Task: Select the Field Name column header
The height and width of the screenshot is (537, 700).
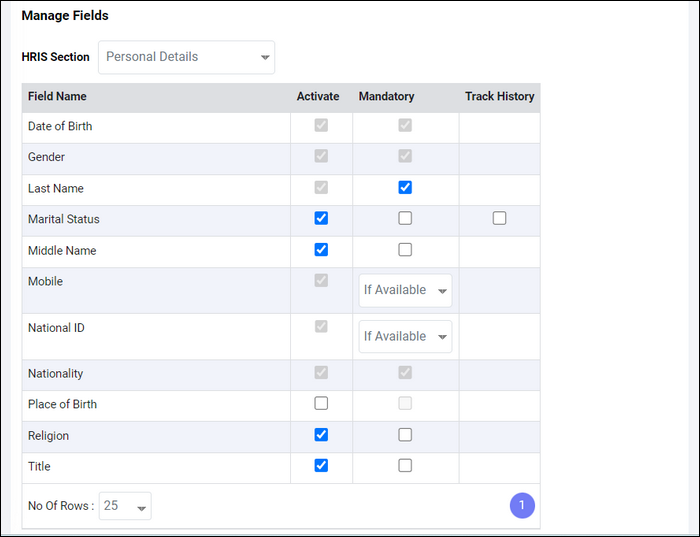Action: pyautogui.click(x=57, y=96)
